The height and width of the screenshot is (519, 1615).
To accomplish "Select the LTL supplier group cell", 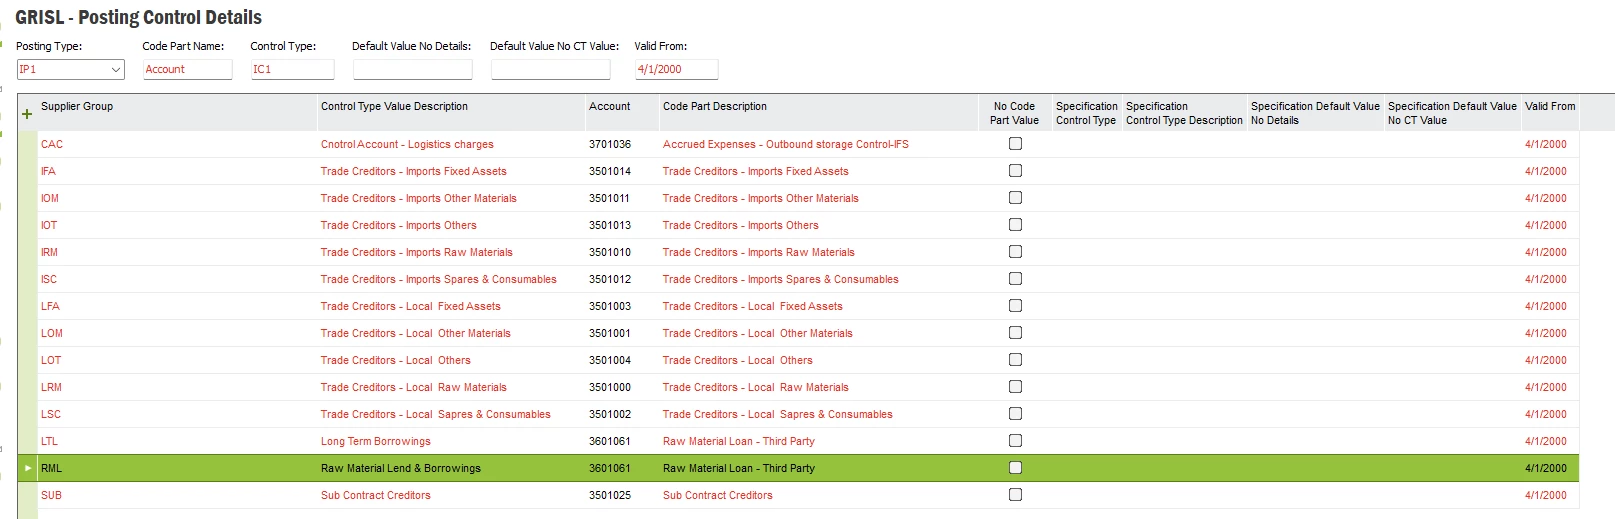I will [49, 441].
